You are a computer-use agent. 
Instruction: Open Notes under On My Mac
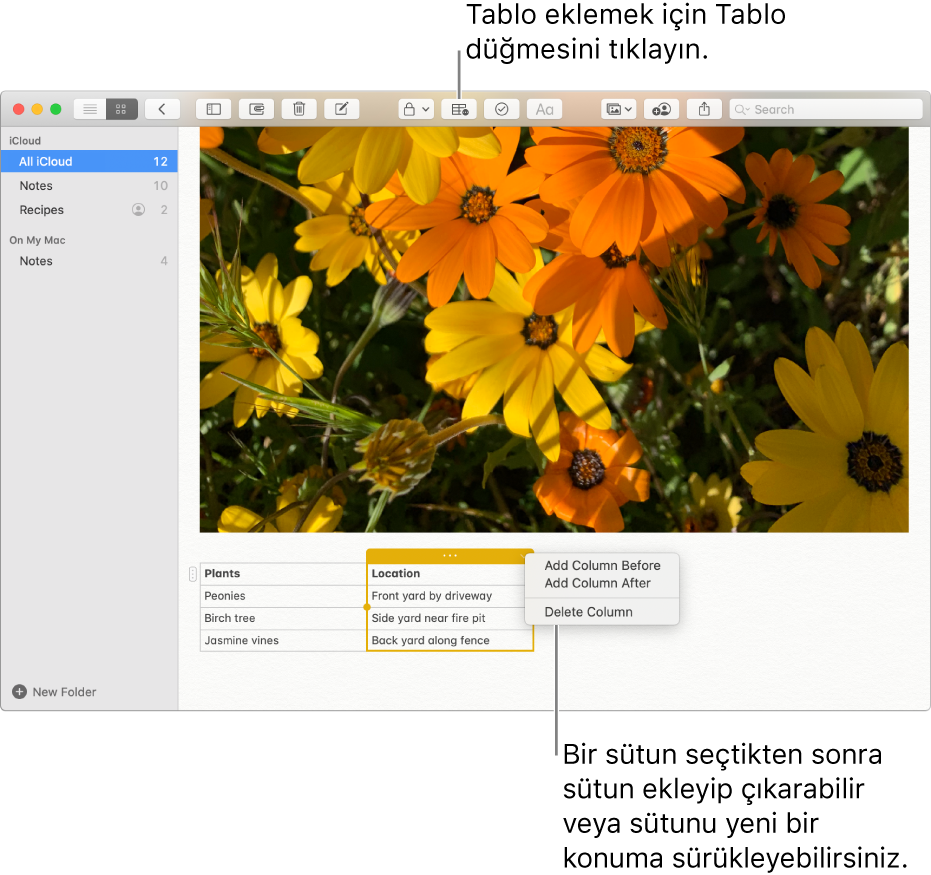(x=89, y=261)
